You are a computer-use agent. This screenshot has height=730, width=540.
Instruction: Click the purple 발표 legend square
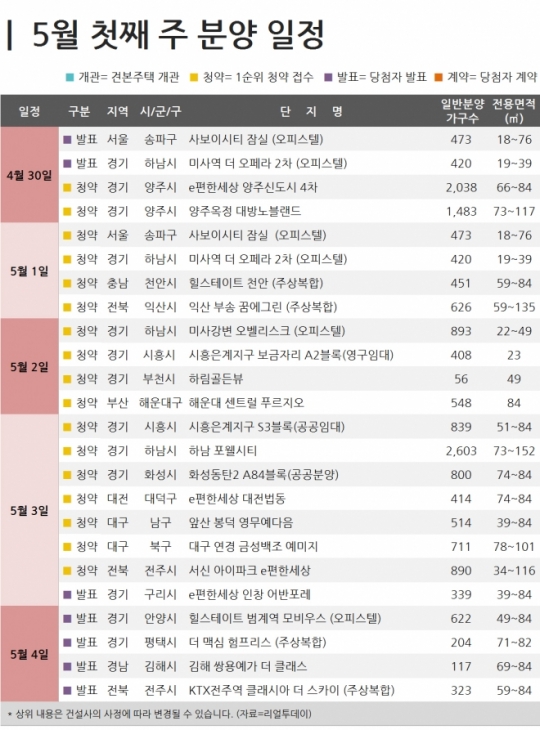click(328, 77)
